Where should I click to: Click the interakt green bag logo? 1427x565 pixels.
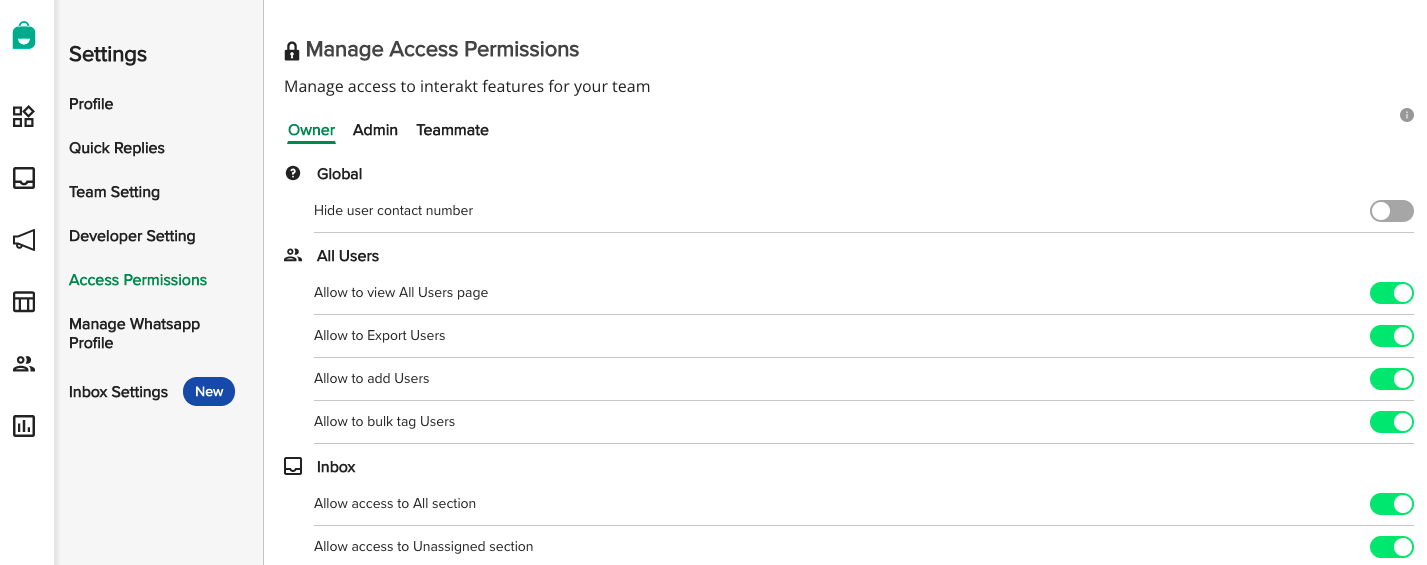[24, 35]
